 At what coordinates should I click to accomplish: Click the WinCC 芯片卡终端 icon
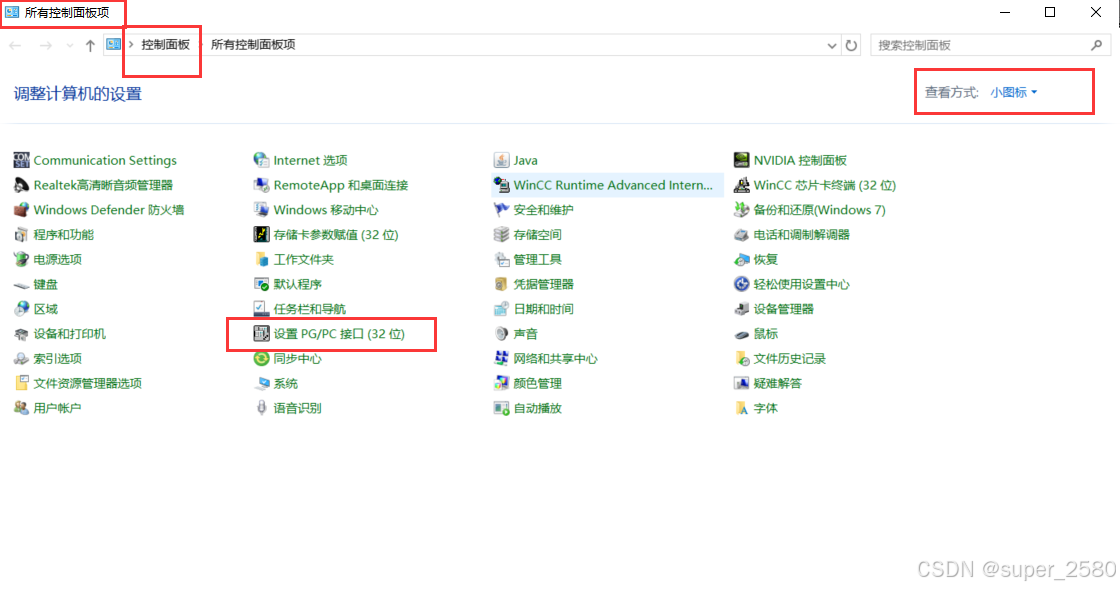point(741,185)
